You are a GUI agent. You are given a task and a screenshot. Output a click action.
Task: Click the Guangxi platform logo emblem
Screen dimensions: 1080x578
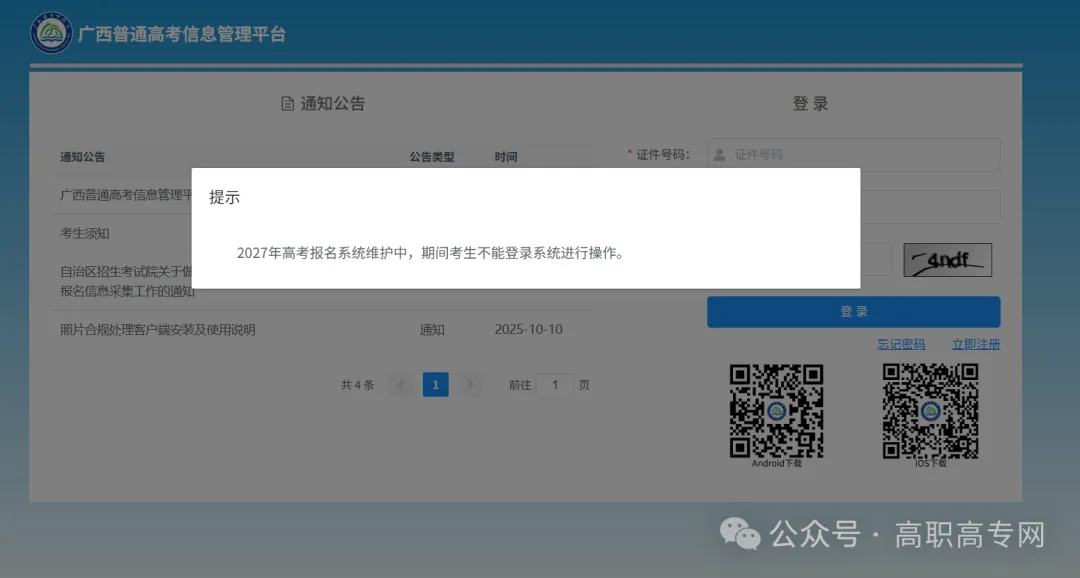pos(52,33)
